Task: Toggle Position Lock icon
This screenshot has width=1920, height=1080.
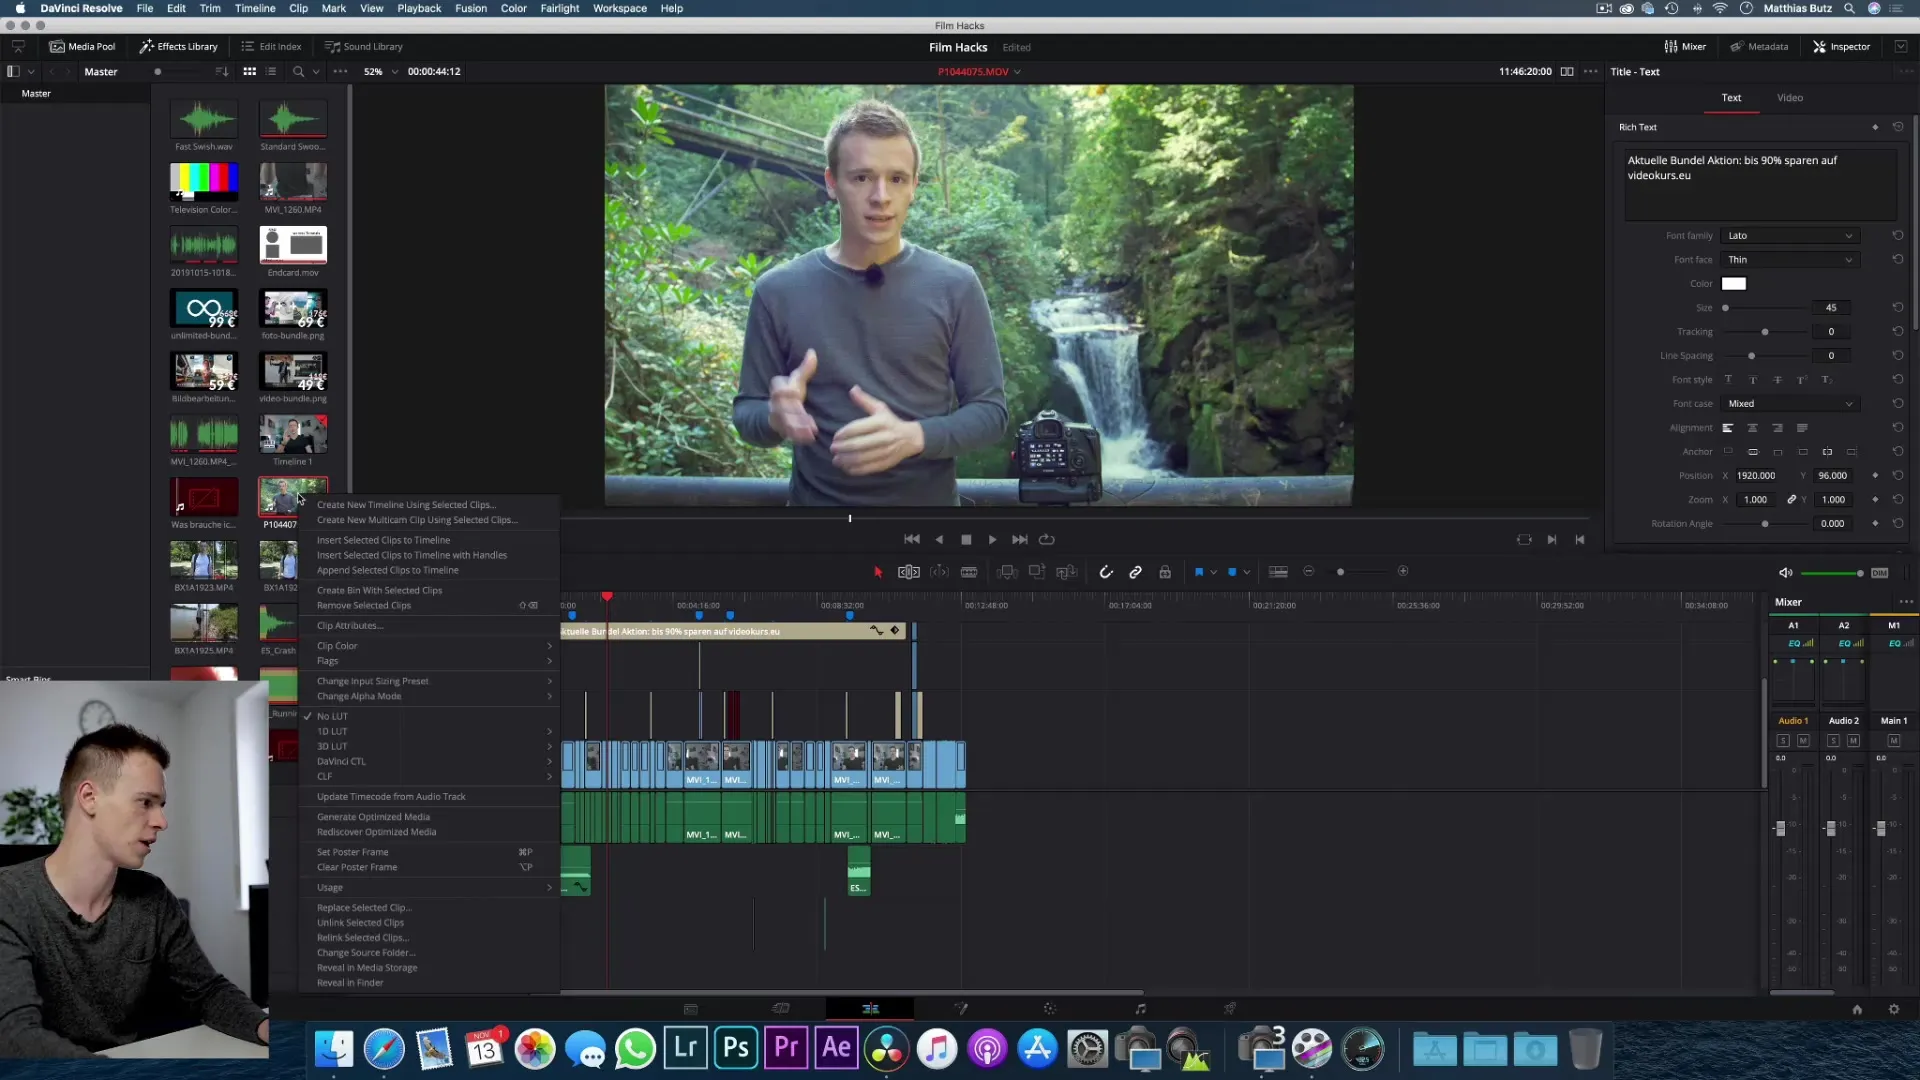Action: [1165, 572]
